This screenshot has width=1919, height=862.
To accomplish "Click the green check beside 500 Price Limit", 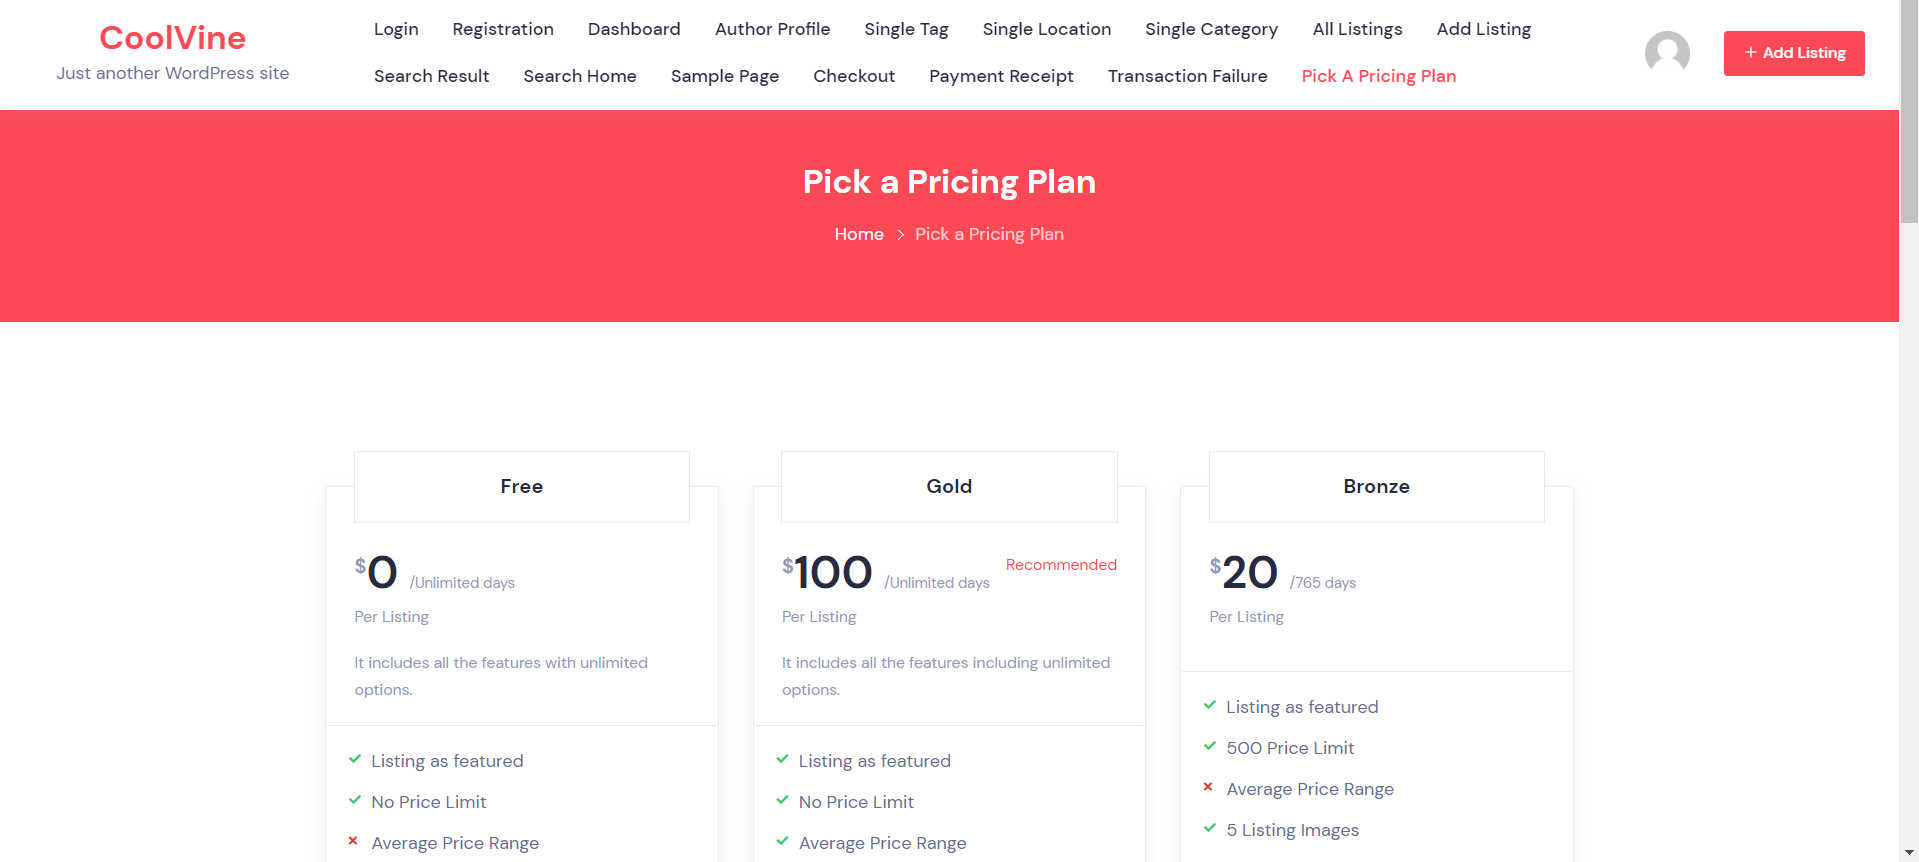I will tap(1210, 747).
